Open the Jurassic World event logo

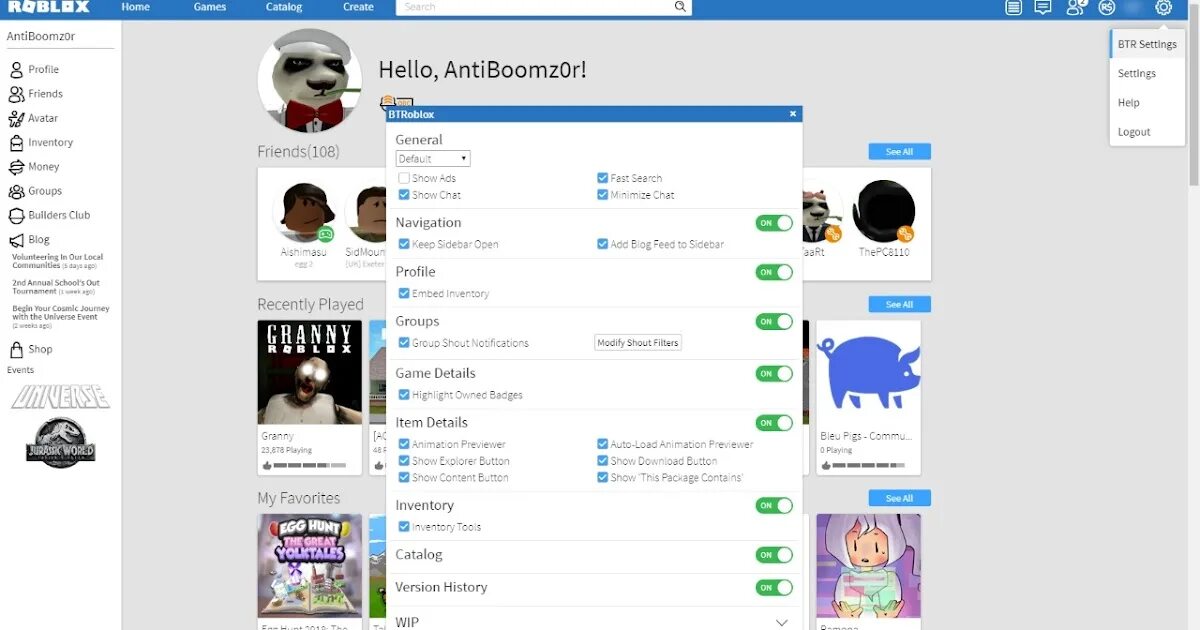61,442
